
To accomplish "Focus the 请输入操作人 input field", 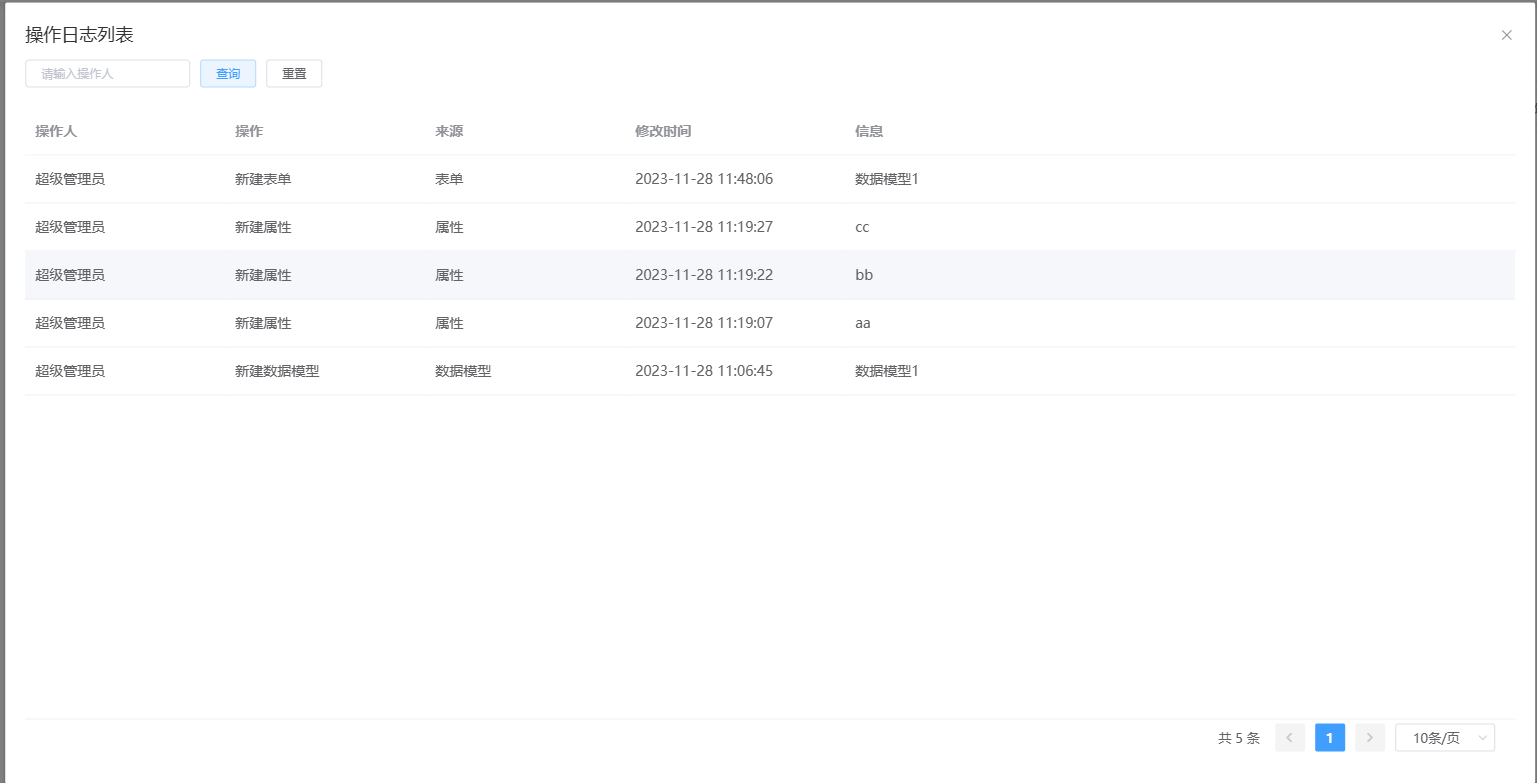I will pyautogui.click(x=107, y=74).
